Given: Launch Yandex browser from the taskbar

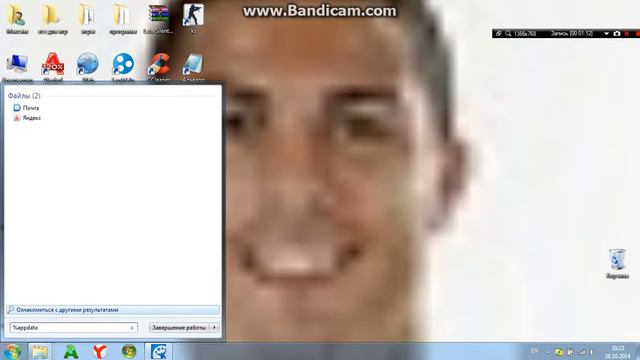Looking at the screenshot, I should tap(100, 351).
